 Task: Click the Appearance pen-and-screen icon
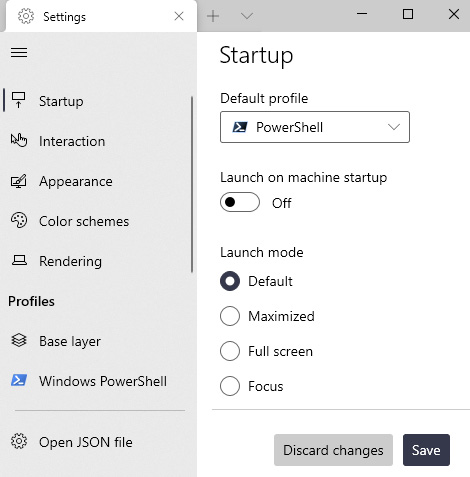[19, 181]
